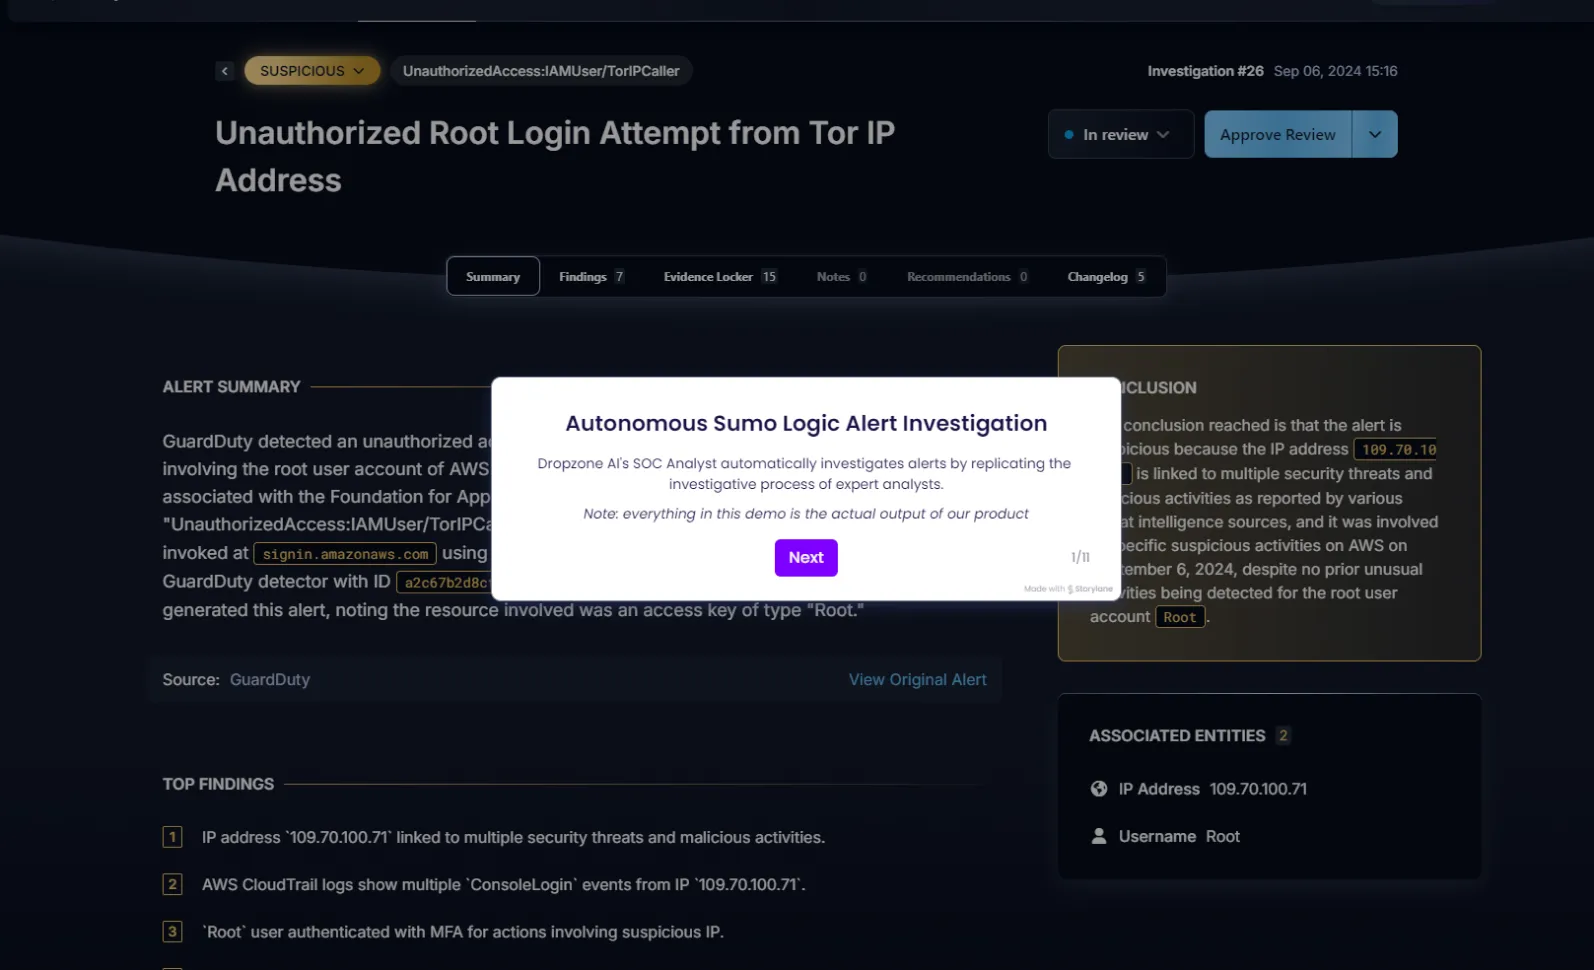Image resolution: width=1594 pixels, height=970 pixels.
Task: Click the Root code tag in conclusion
Action: pos(1180,617)
